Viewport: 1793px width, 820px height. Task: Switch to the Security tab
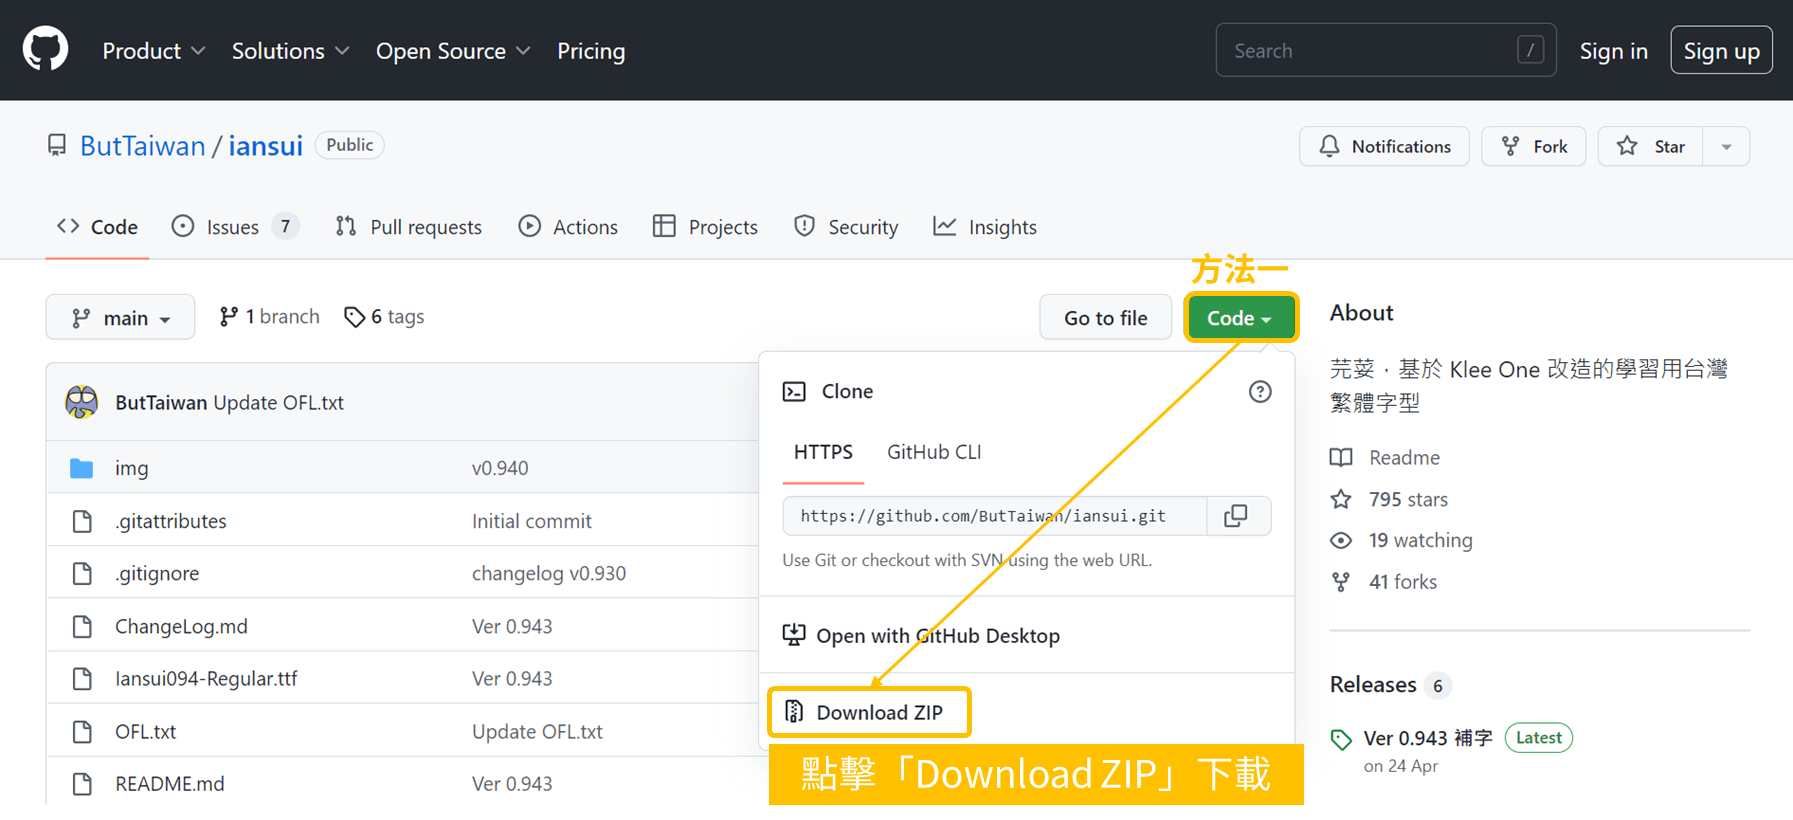click(x=846, y=227)
